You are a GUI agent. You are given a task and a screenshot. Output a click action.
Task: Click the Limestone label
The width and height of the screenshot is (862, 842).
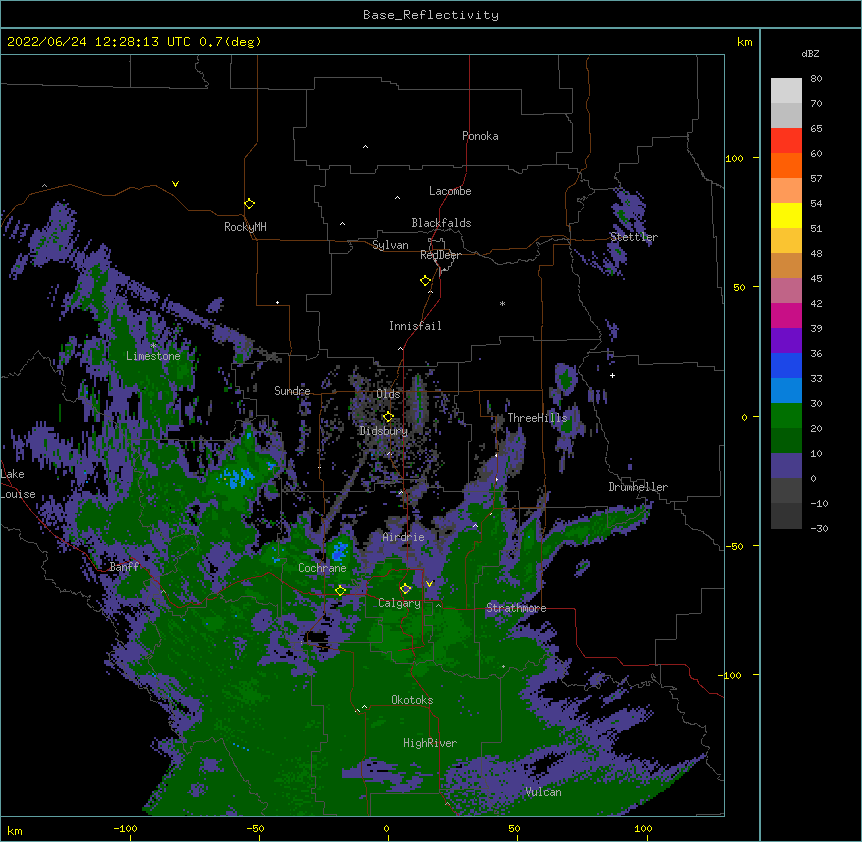[x=153, y=356]
